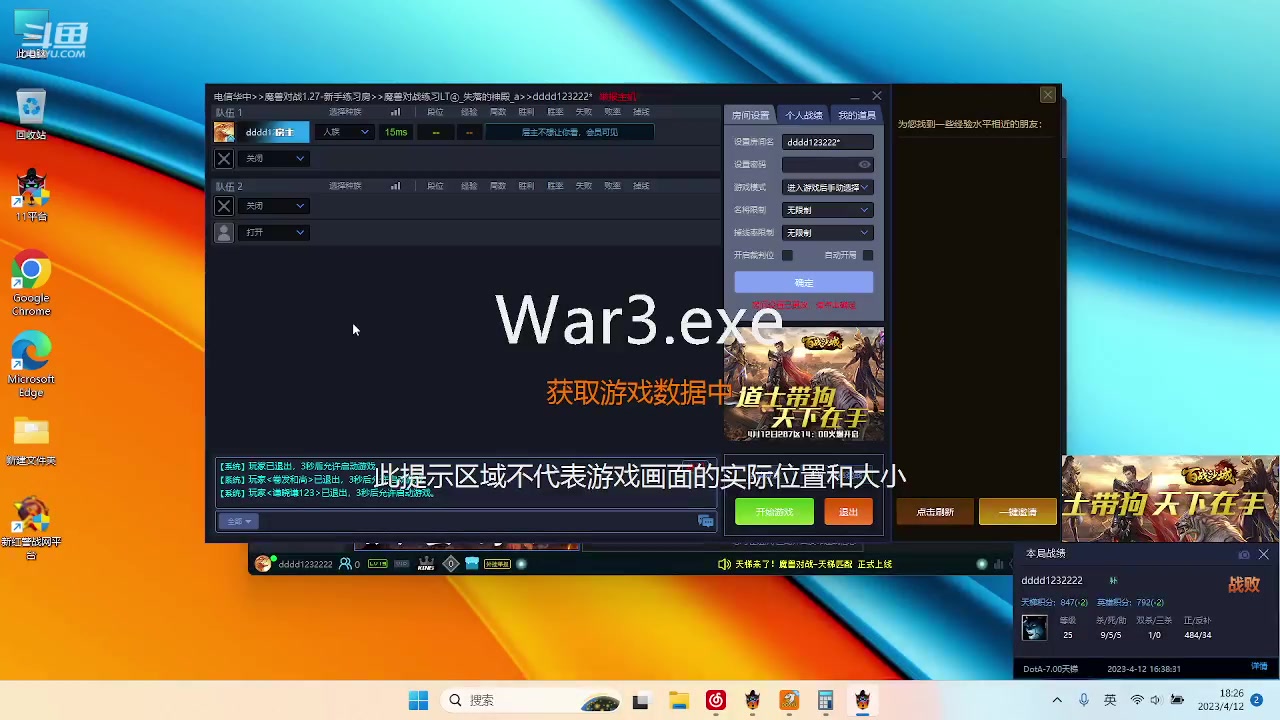This screenshot has height=720, width=1280.
Task: Open Microsoft Edge desktop shortcut
Action: click(31, 363)
